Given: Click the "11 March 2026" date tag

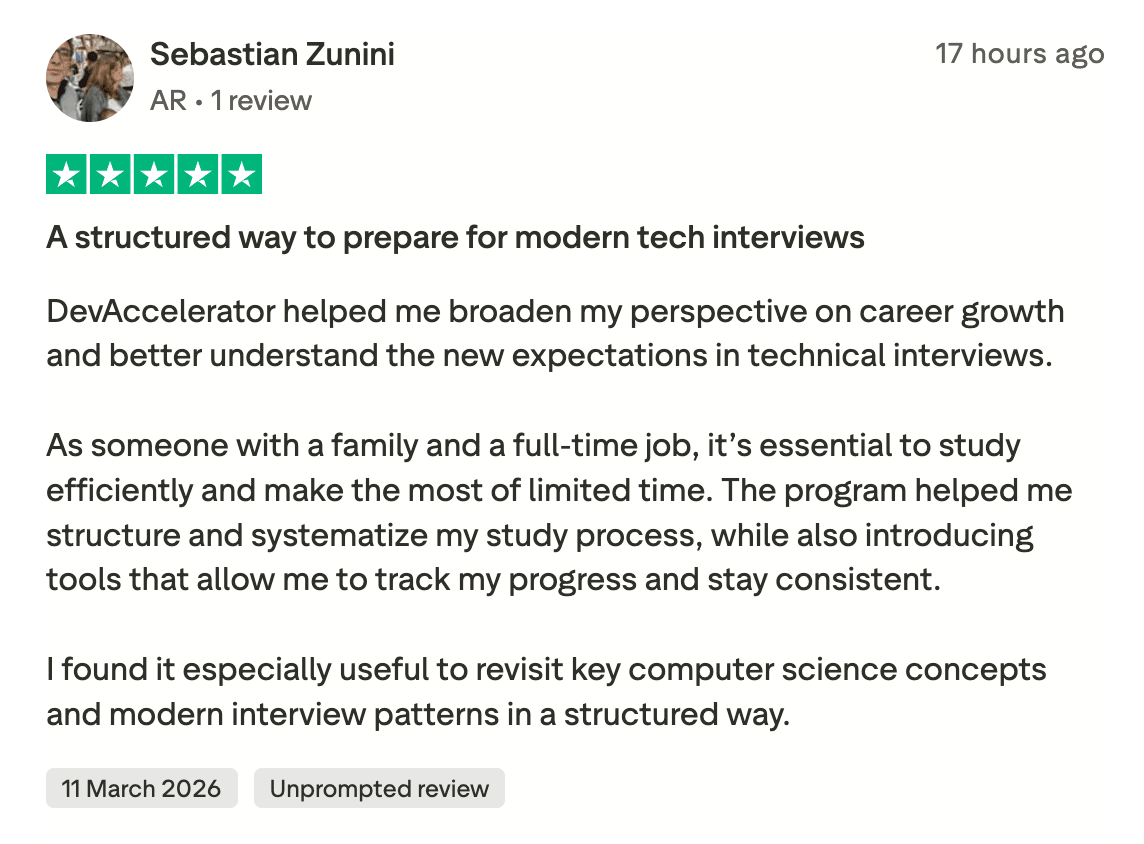Looking at the screenshot, I should click(141, 788).
